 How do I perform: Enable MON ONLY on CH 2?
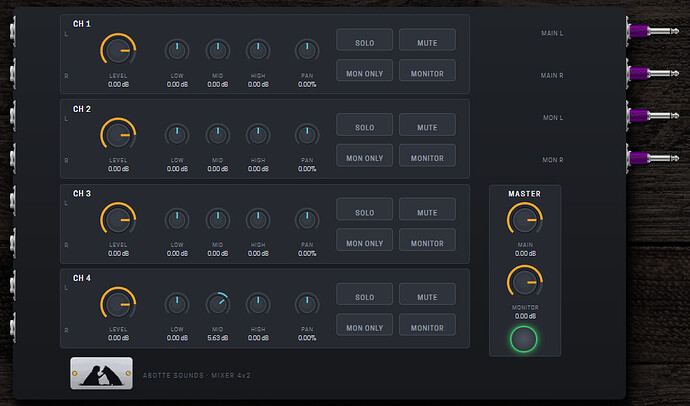364,155
